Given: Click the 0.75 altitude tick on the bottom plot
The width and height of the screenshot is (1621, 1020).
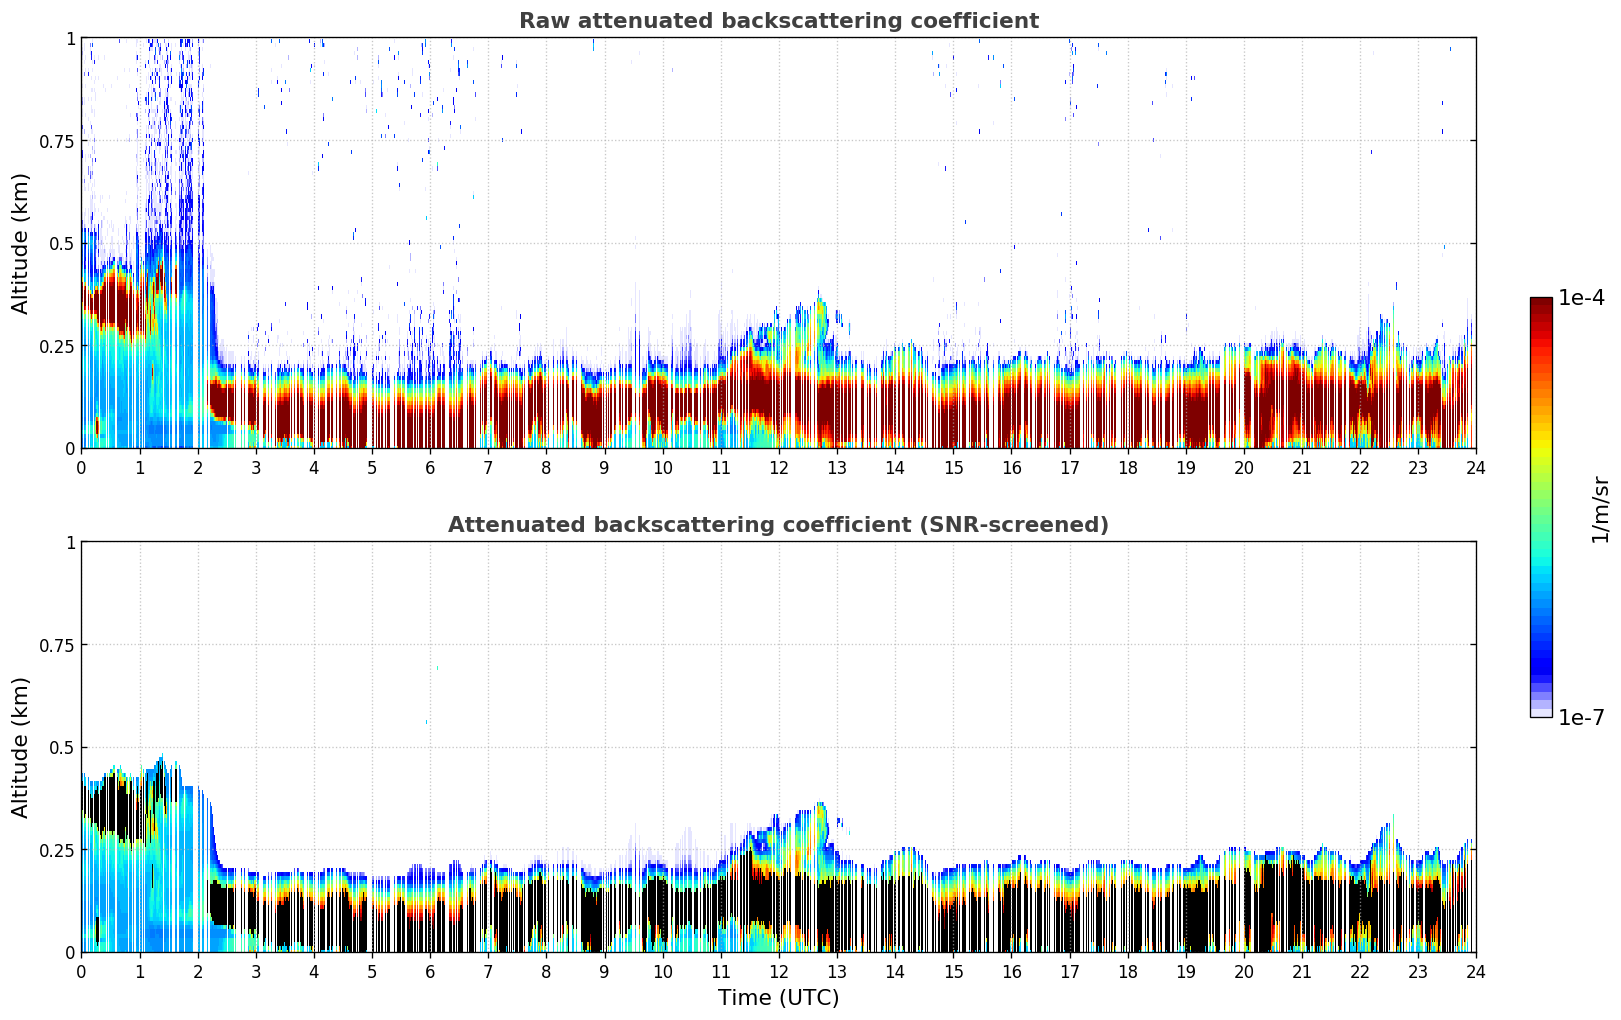Looking at the screenshot, I should (58, 646).
